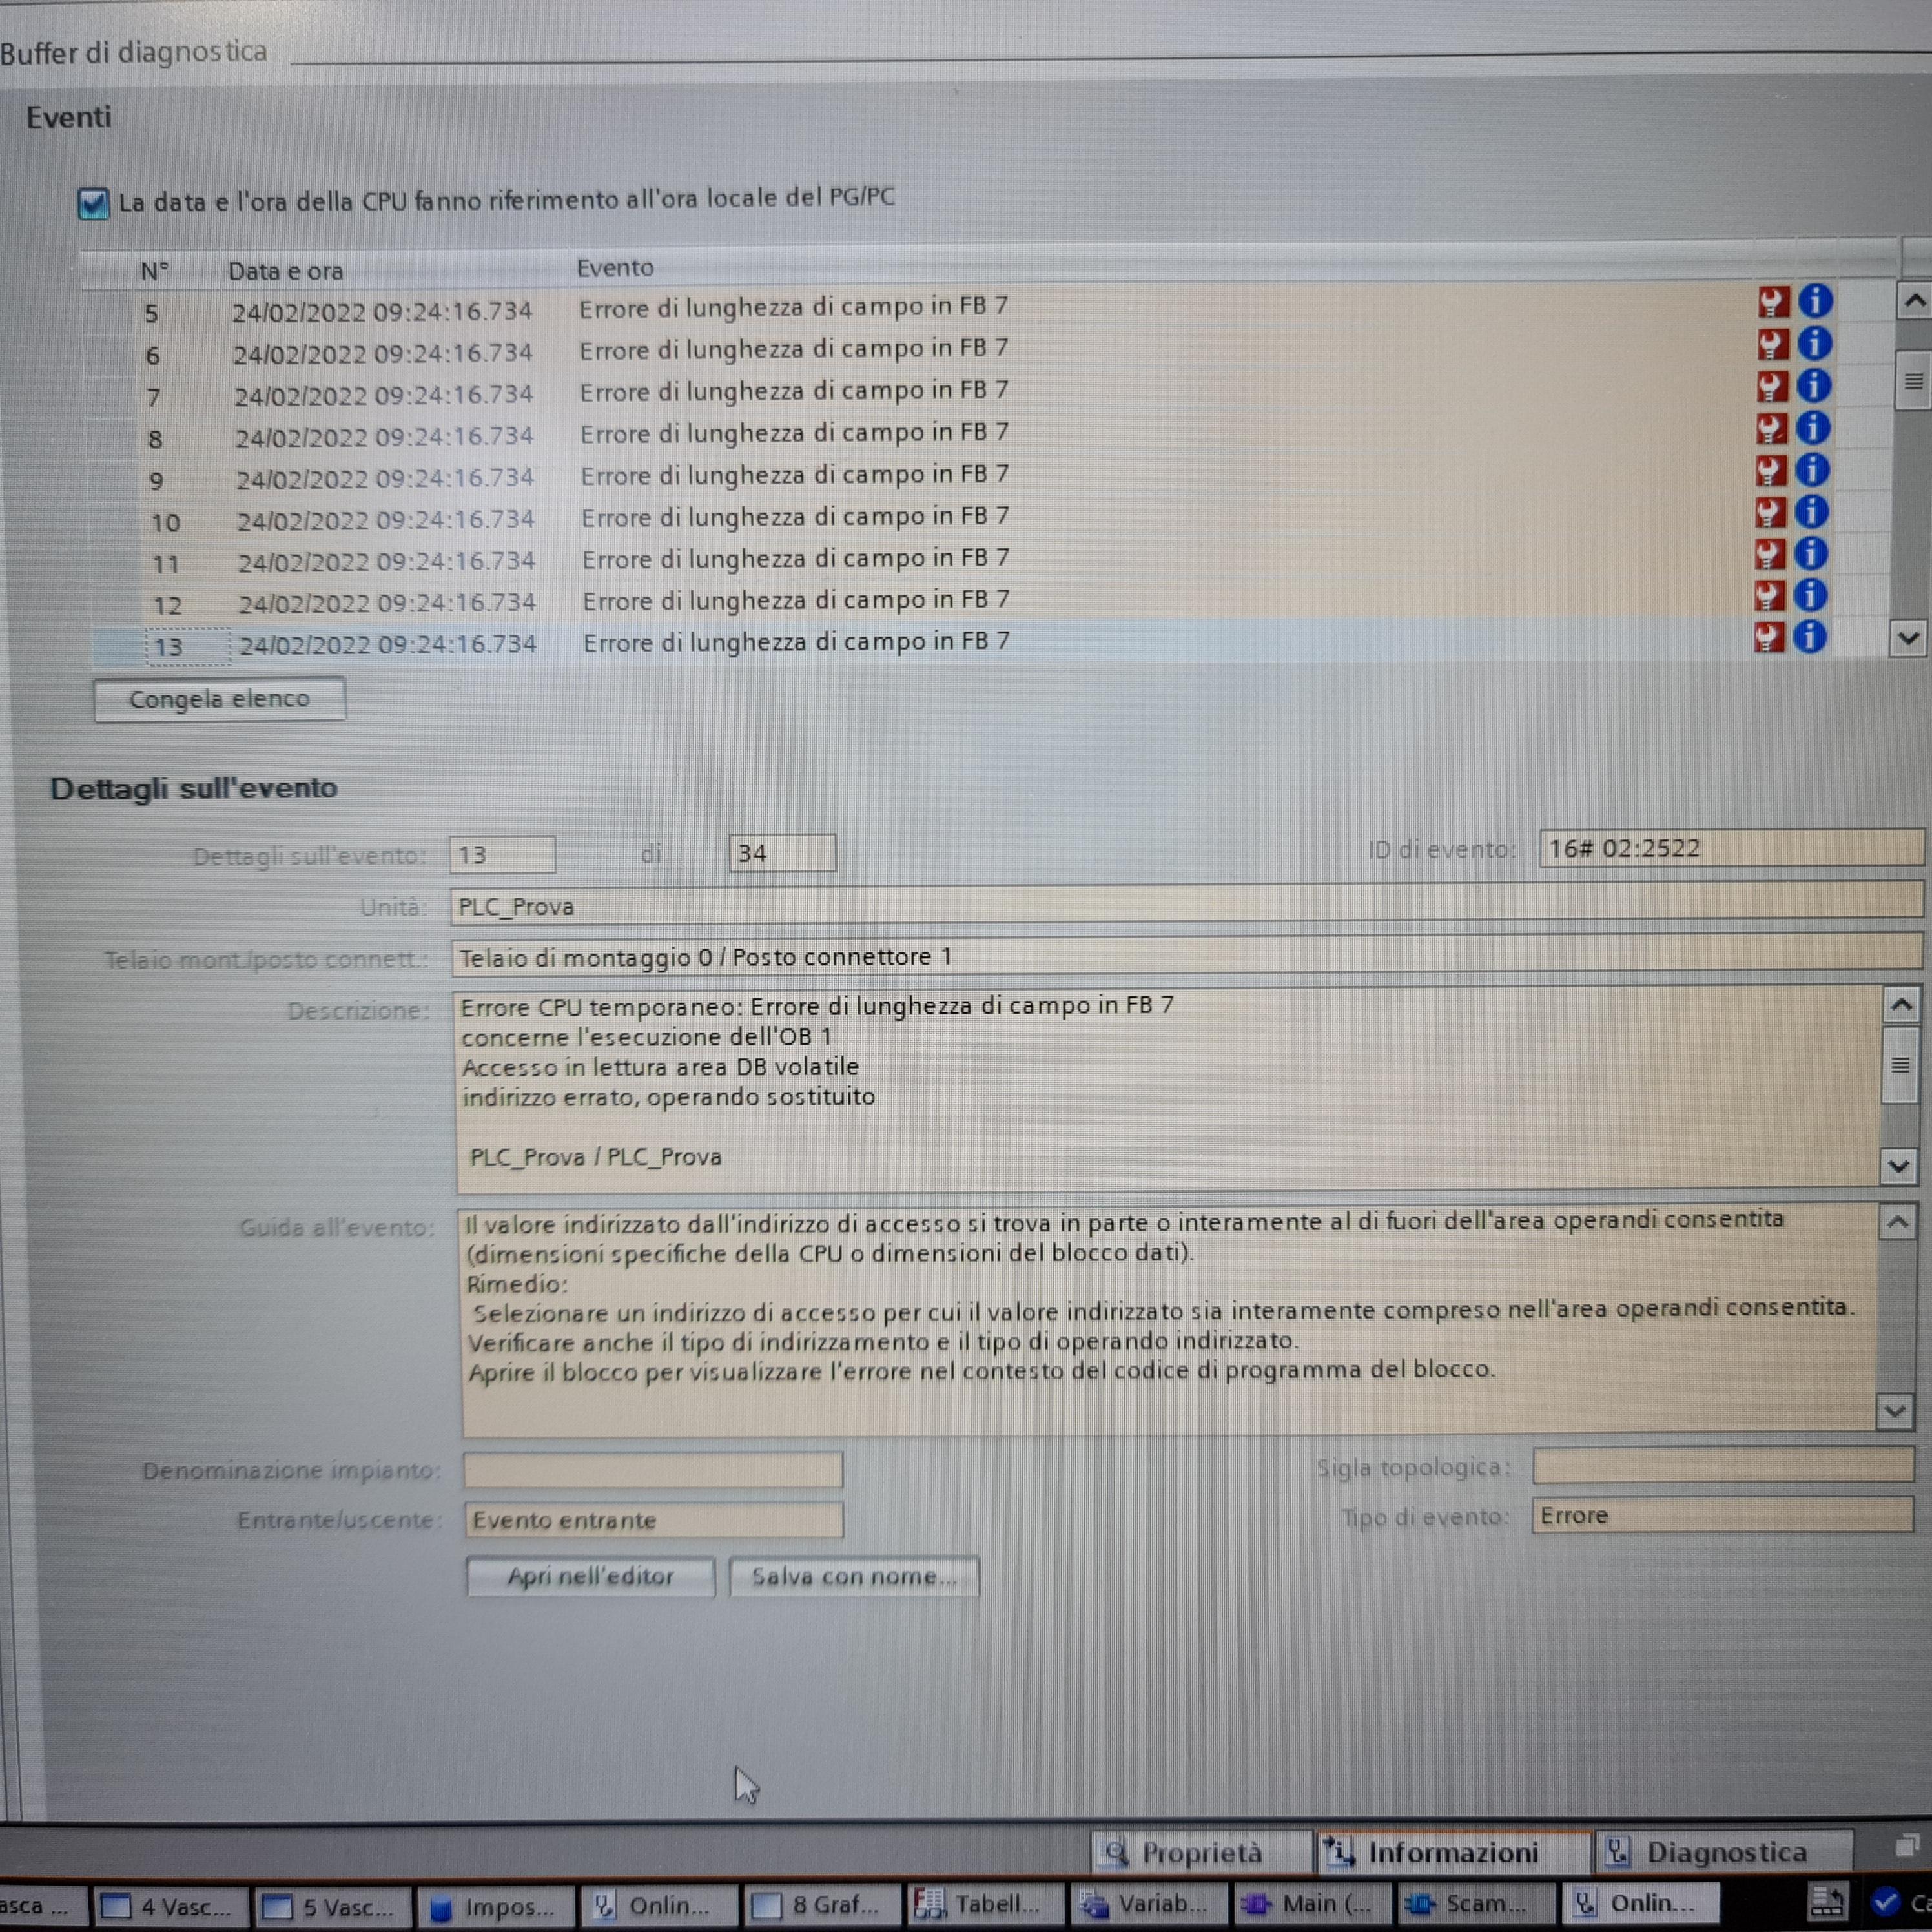The image size is (1932, 1932).
Task: Click the blue info icon in row 13
Action: pos(1810,636)
